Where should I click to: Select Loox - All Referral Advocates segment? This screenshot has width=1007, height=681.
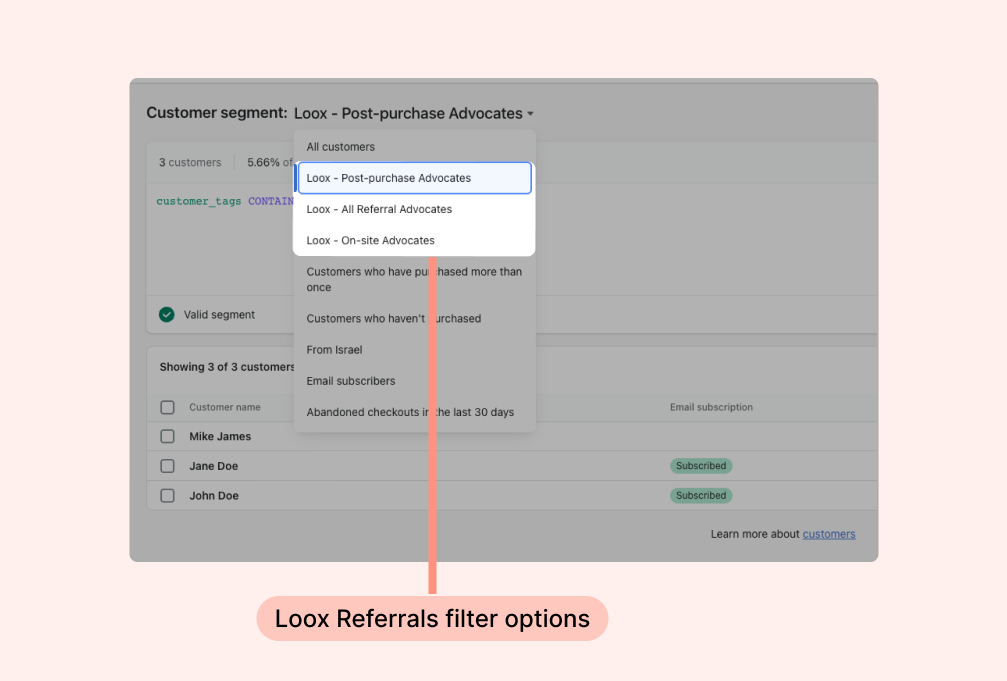(x=379, y=209)
